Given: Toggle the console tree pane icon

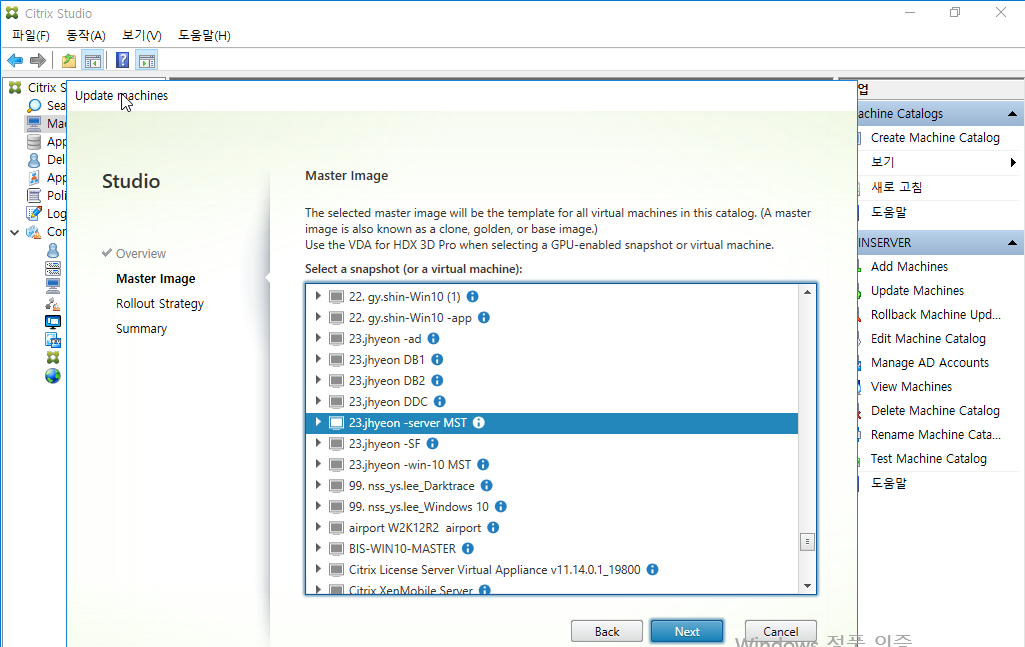Looking at the screenshot, I should click(x=93, y=61).
